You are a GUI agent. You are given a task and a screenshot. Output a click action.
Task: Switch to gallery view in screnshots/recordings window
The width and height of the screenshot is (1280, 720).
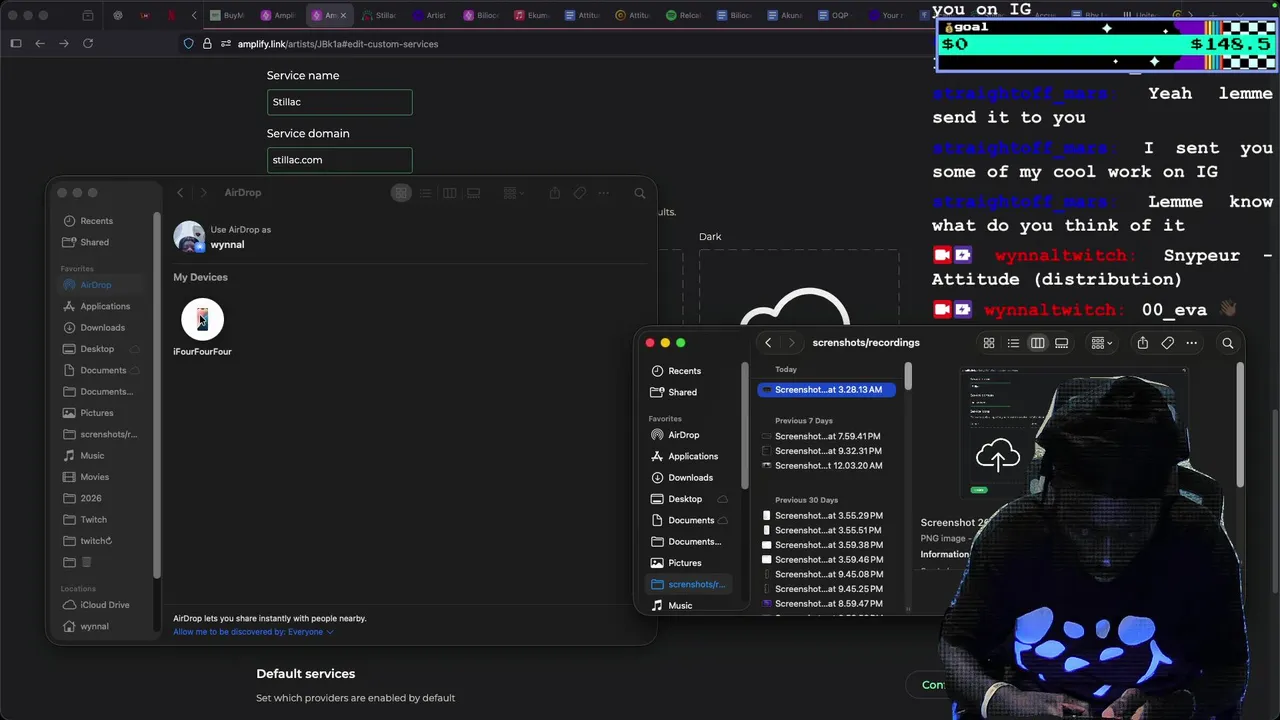pos(1062,343)
